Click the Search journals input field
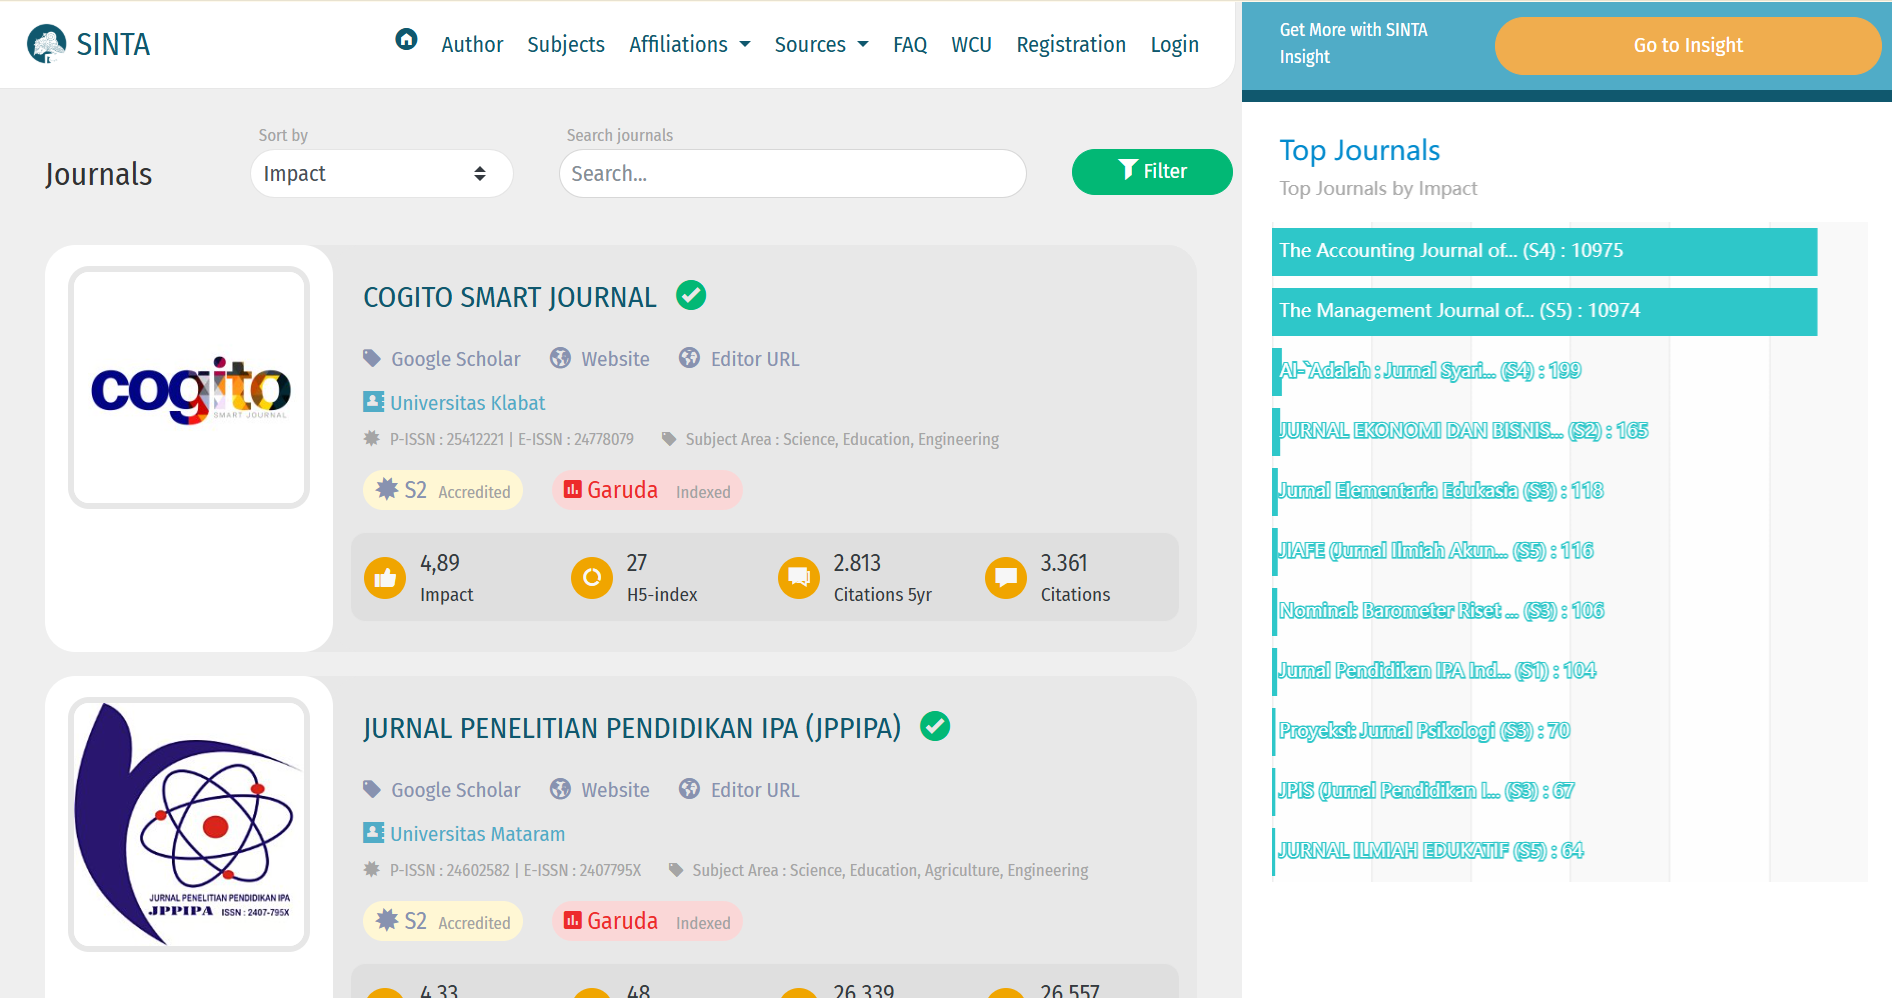Screen dimensions: 1892x998 [x=792, y=174]
